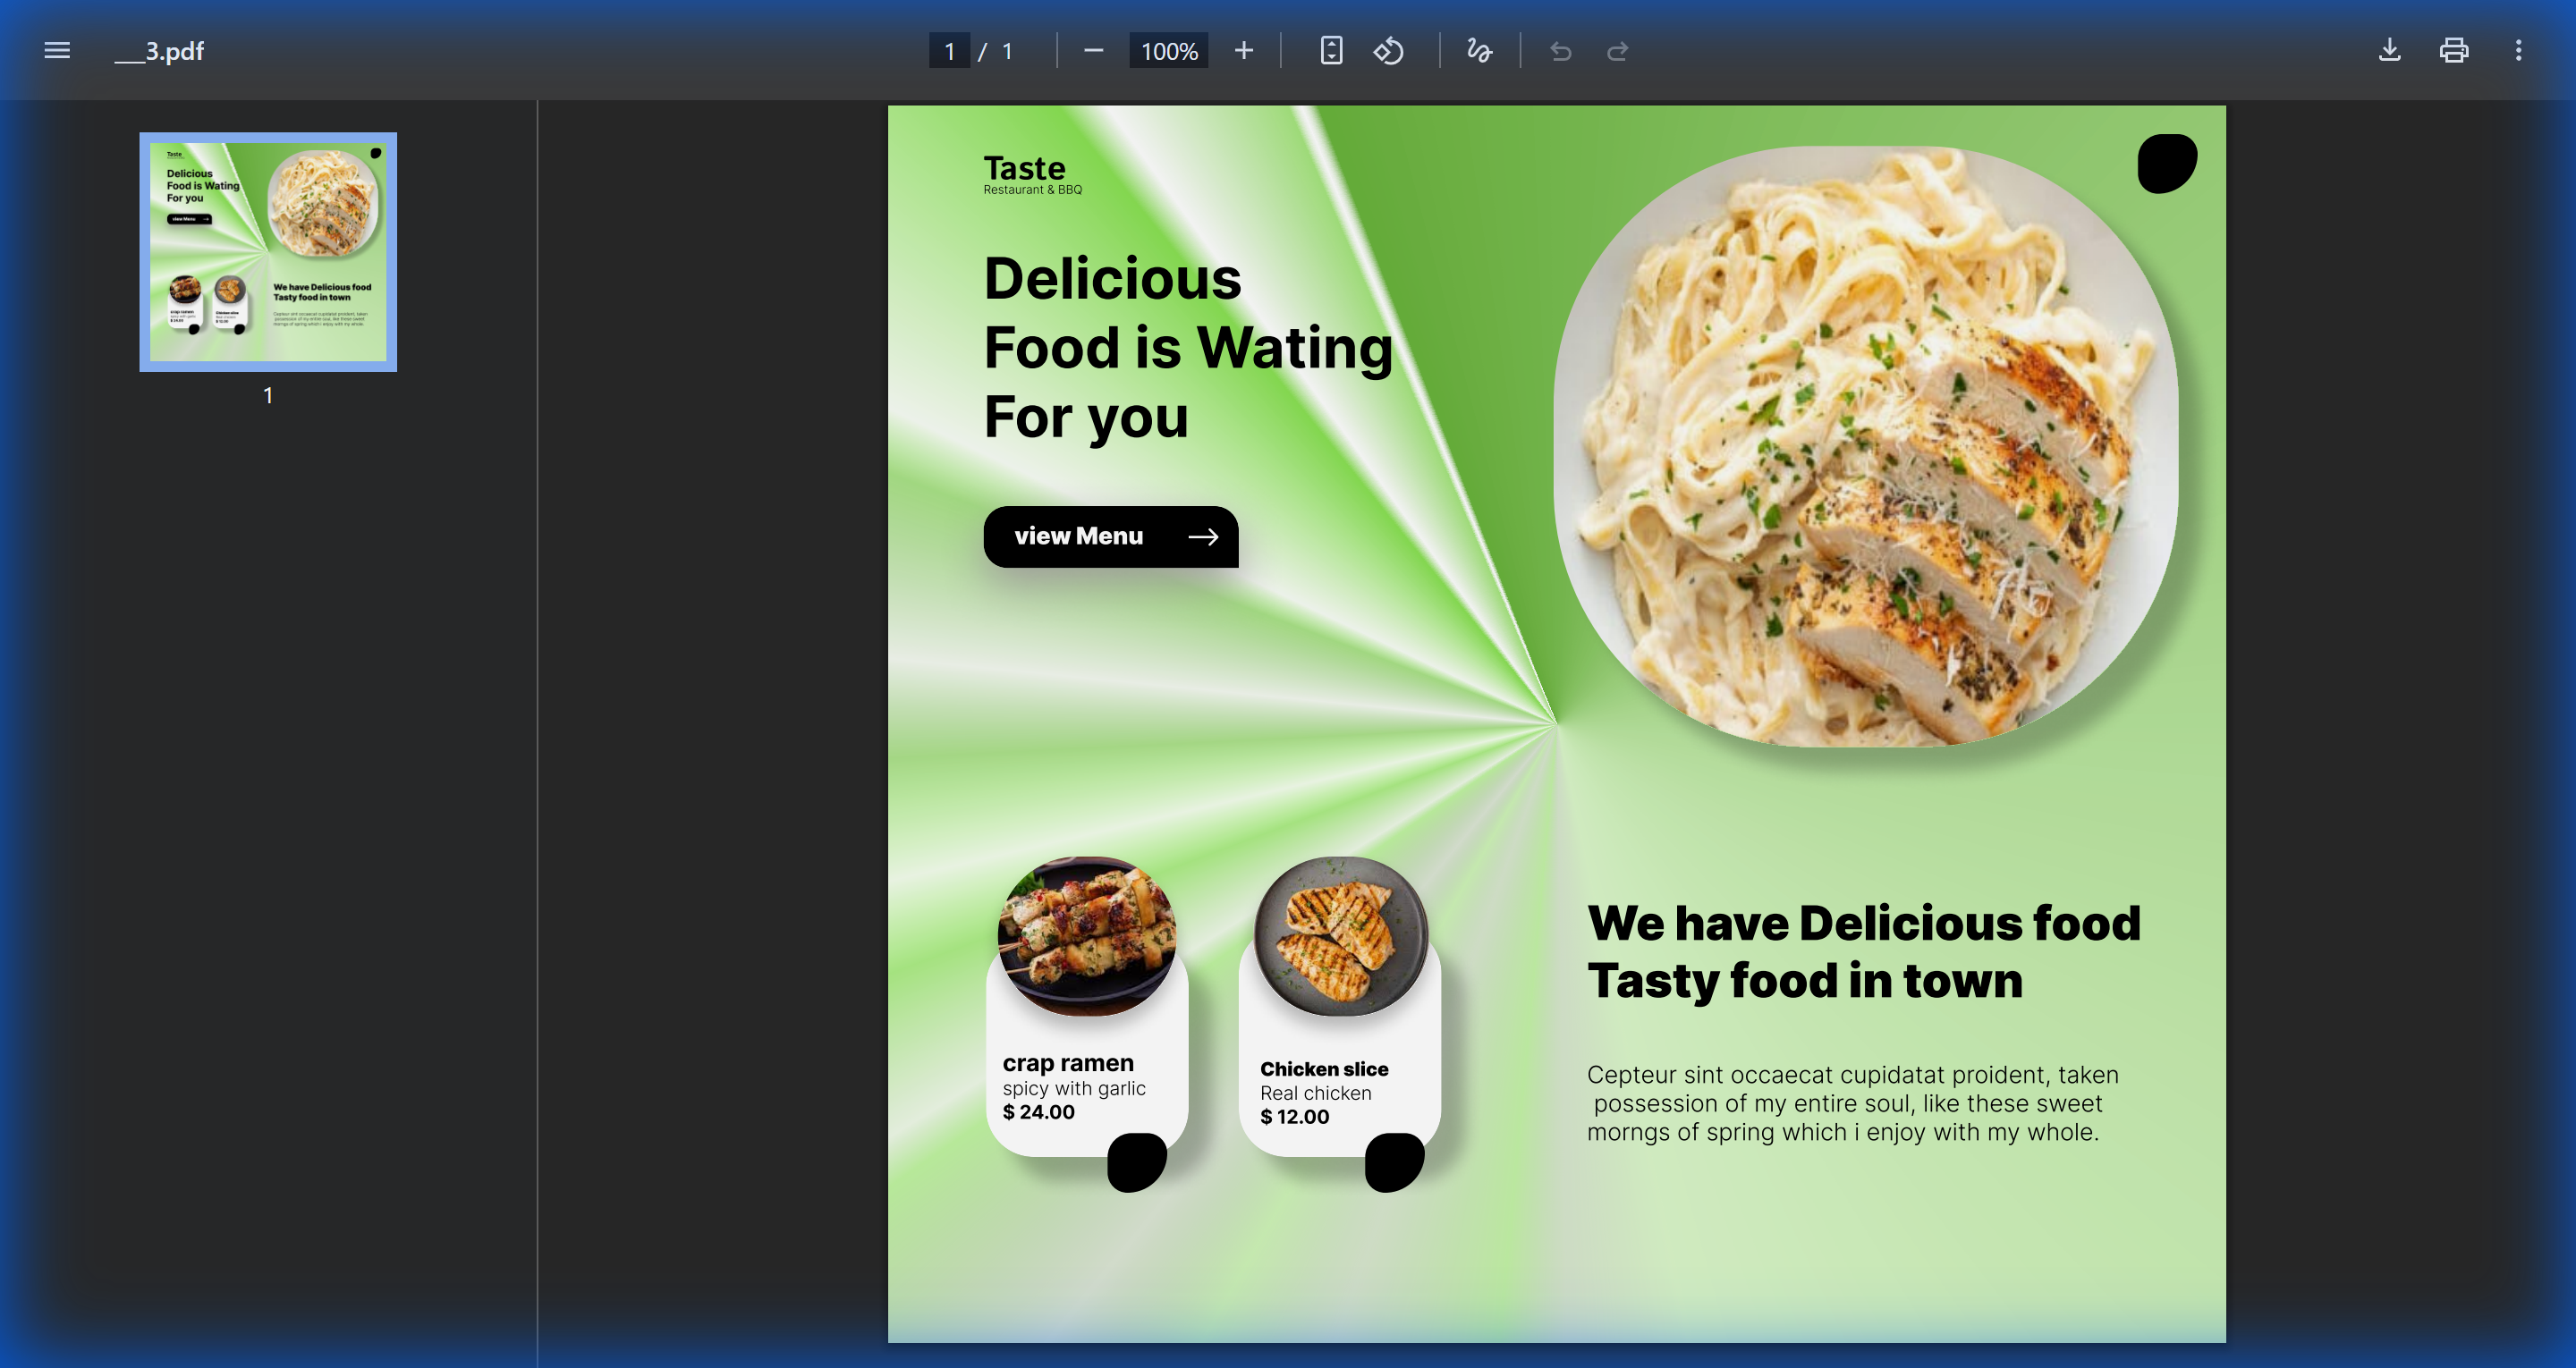This screenshot has height=1368, width=2576.
Task: Click the current page number field
Action: pyautogui.click(x=949, y=50)
